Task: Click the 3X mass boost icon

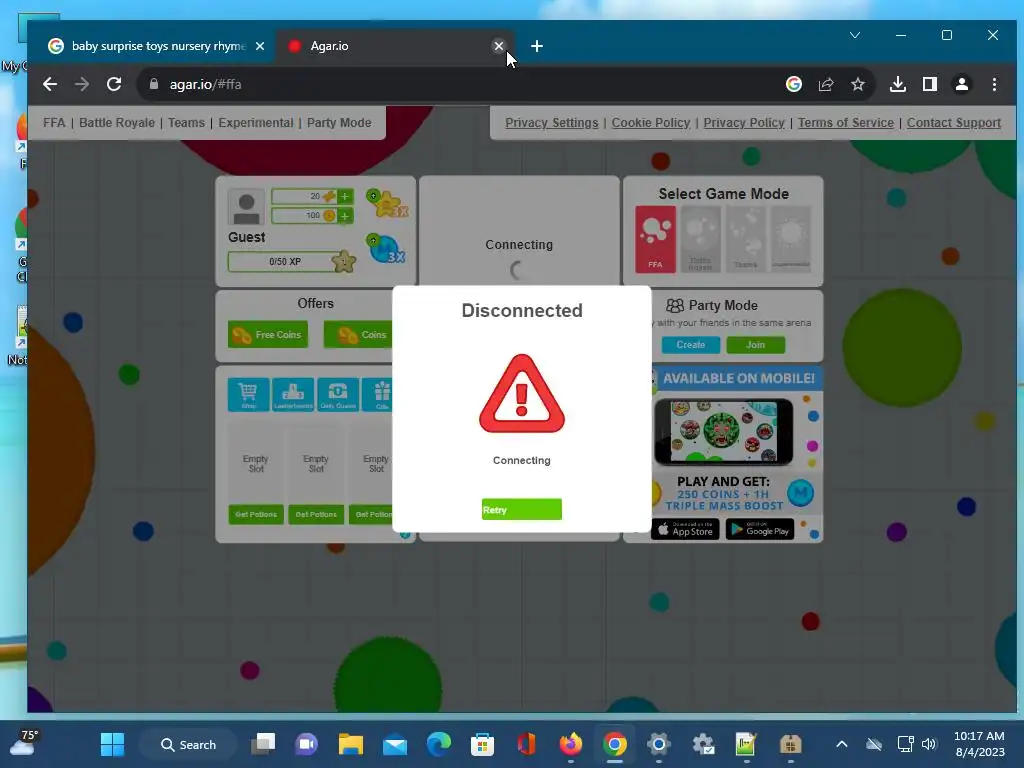Action: click(387, 249)
